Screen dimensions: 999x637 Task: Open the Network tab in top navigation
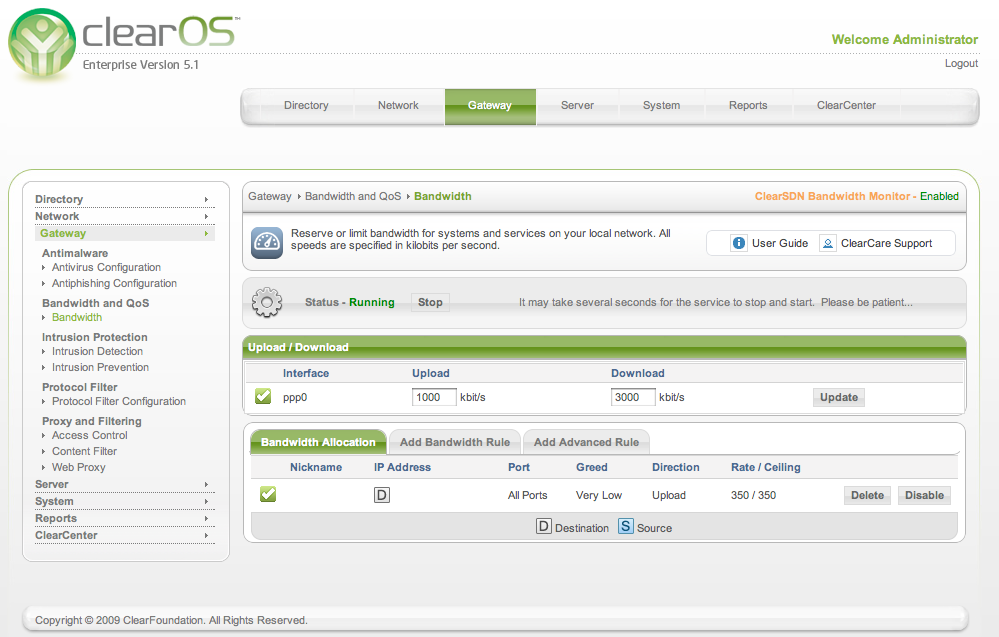click(x=398, y=105)
